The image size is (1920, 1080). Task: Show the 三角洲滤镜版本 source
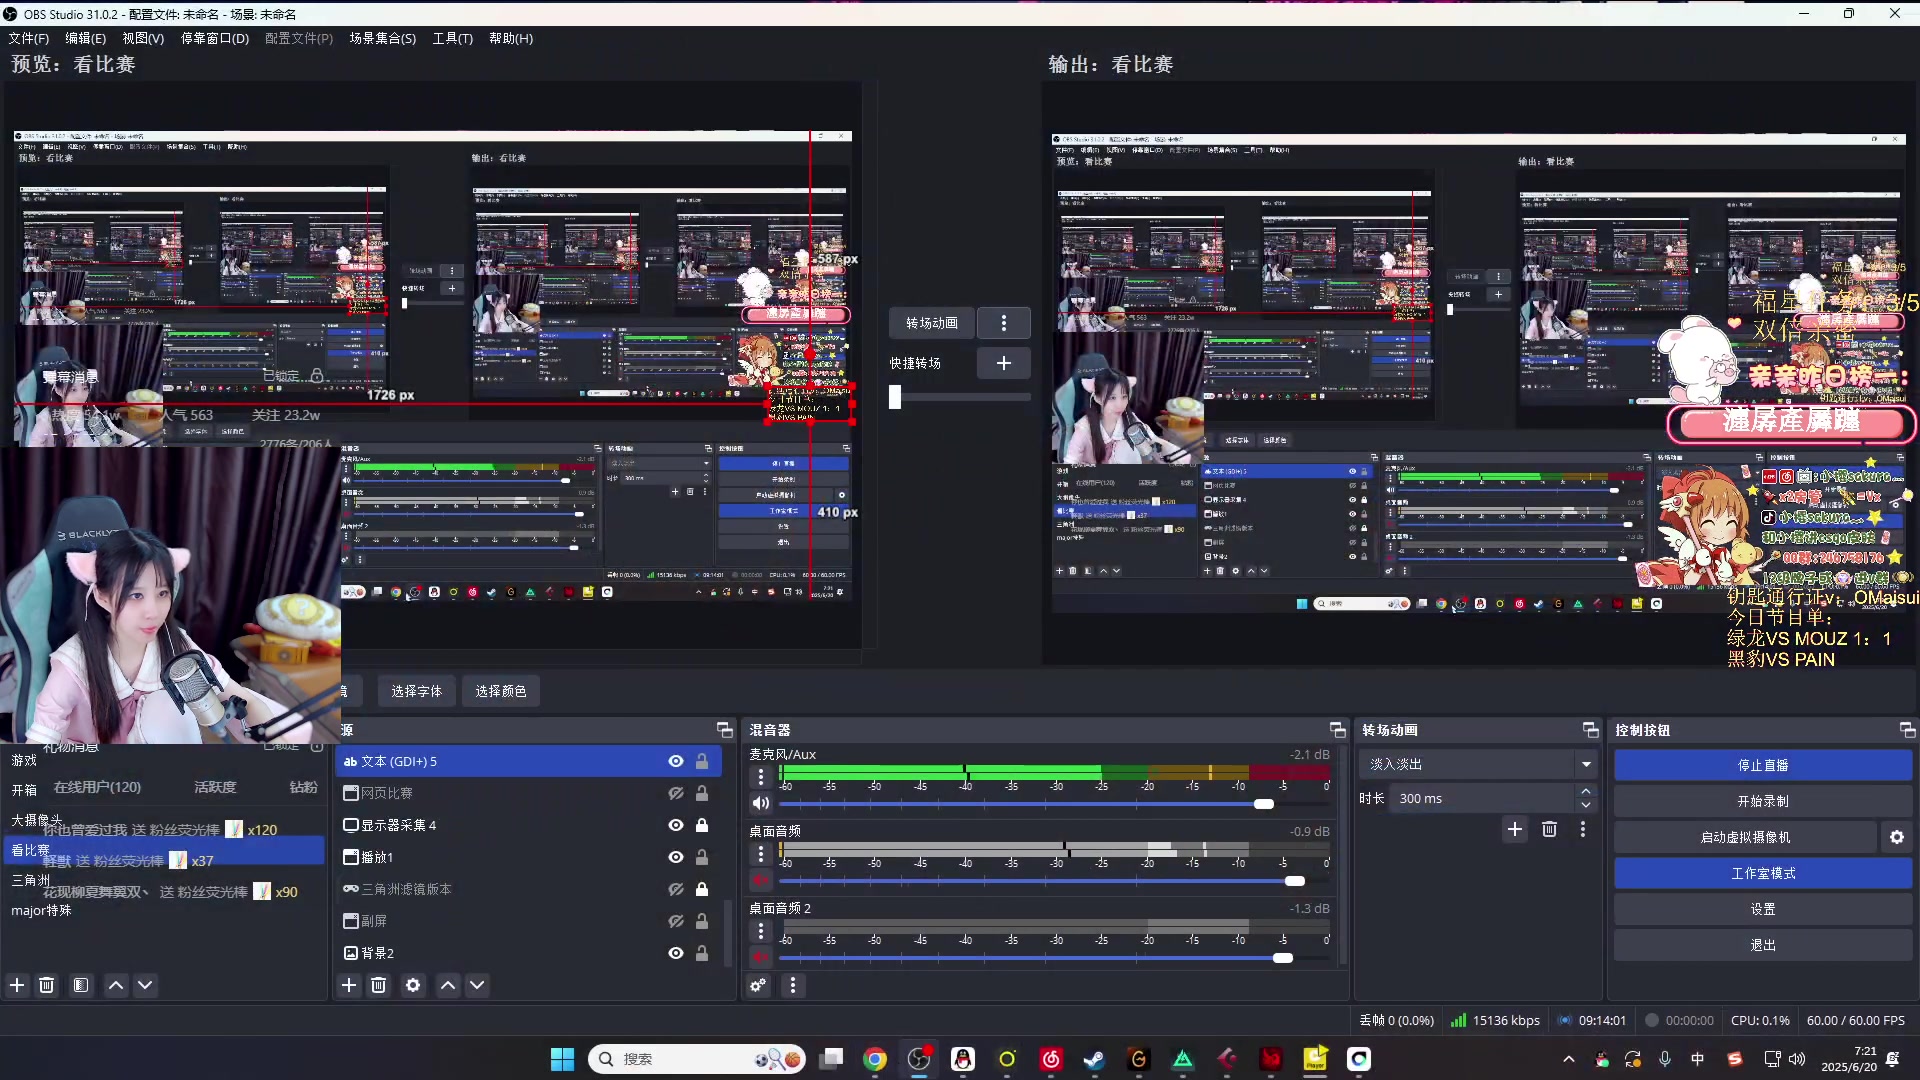pyautogui.click(x=676, y=889)
